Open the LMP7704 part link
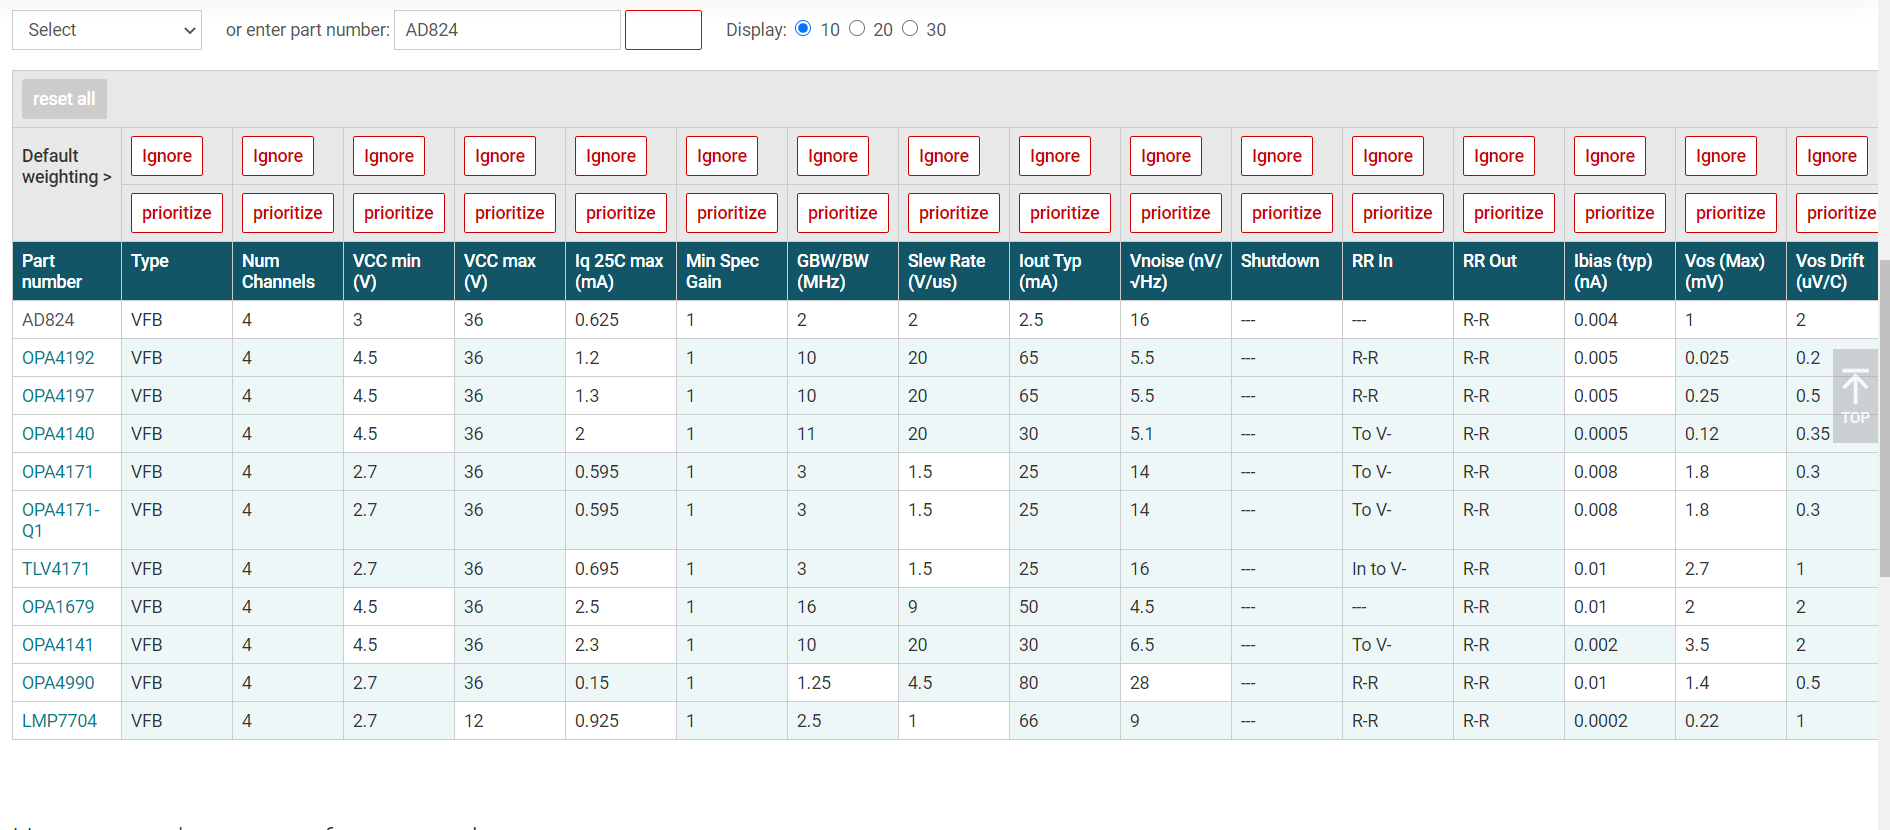The height and width of the screenshot is (830, 1890). pos(59,721)
